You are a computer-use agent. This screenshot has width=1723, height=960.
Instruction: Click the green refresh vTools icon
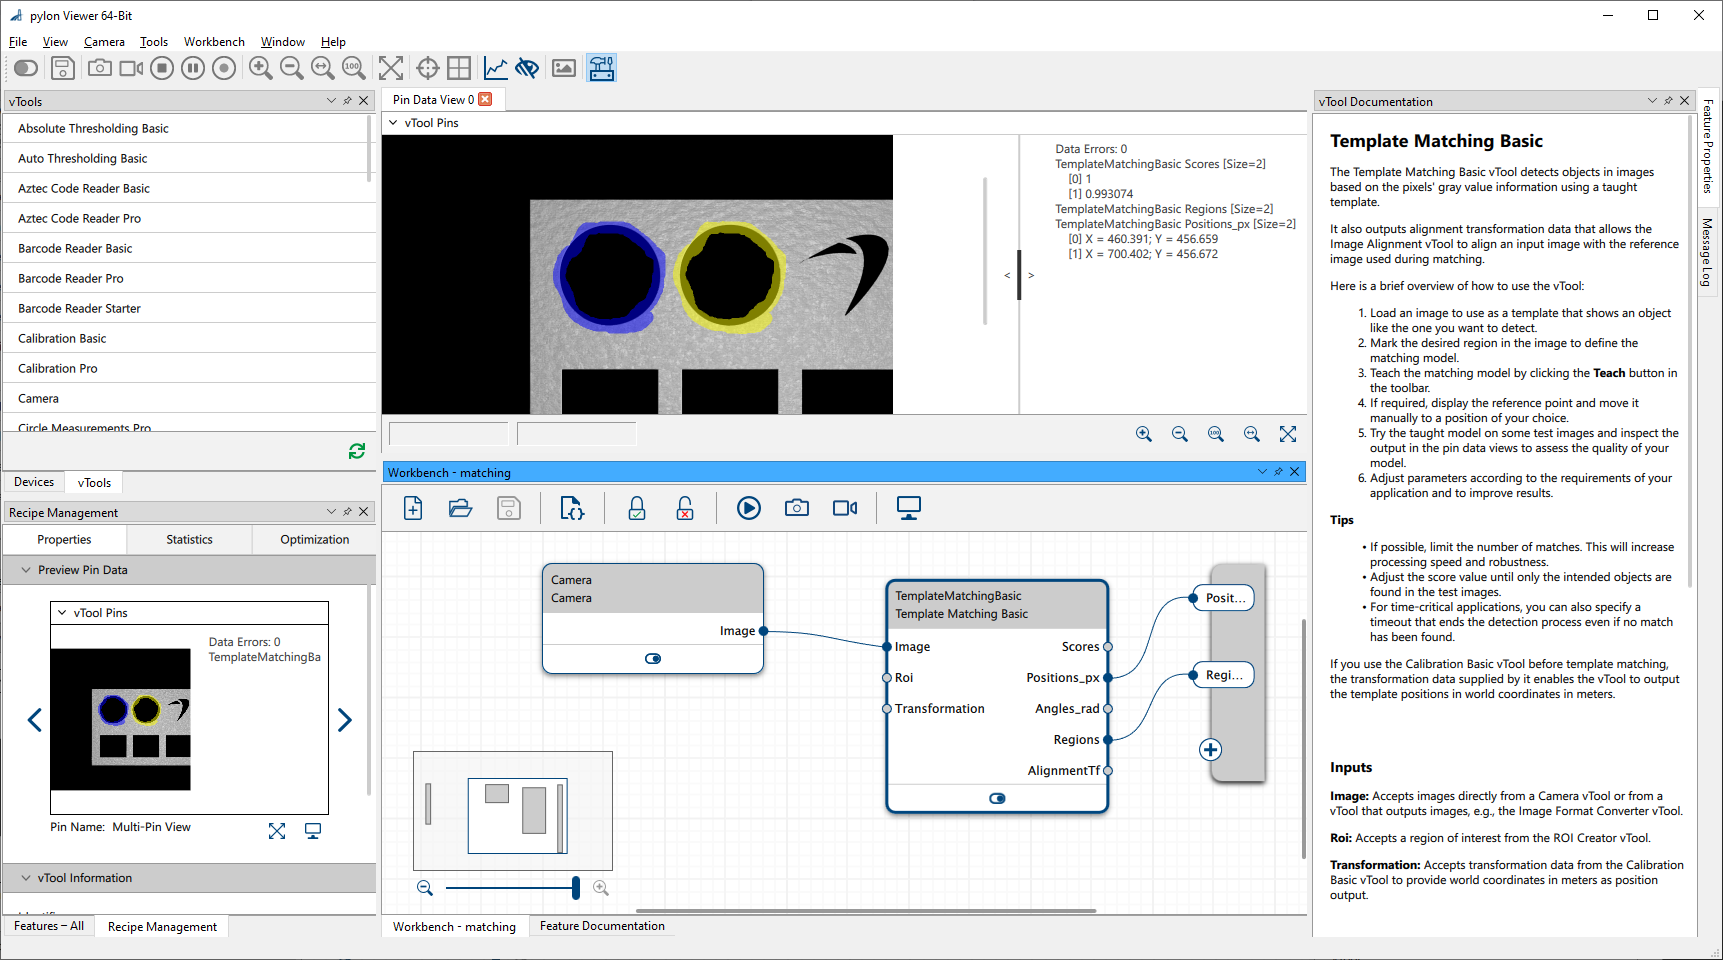(357, 452)
